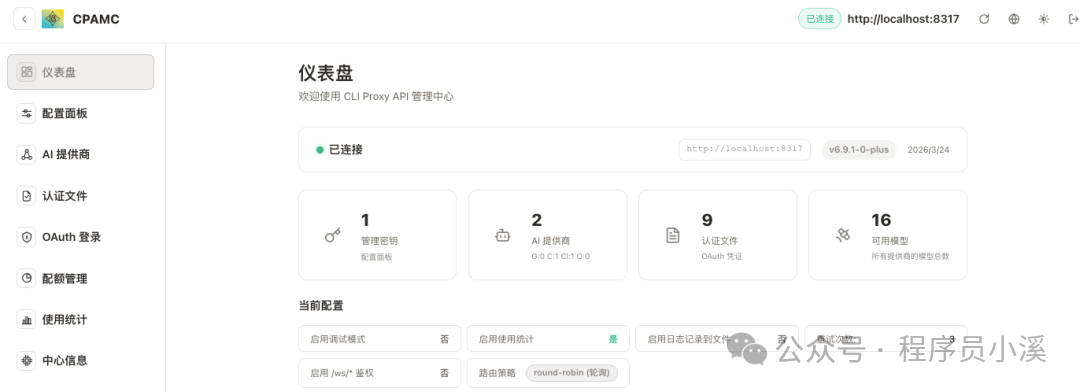Open OAuth 登录 from the sidebar

pyautogui.click(x=81, y=237)
